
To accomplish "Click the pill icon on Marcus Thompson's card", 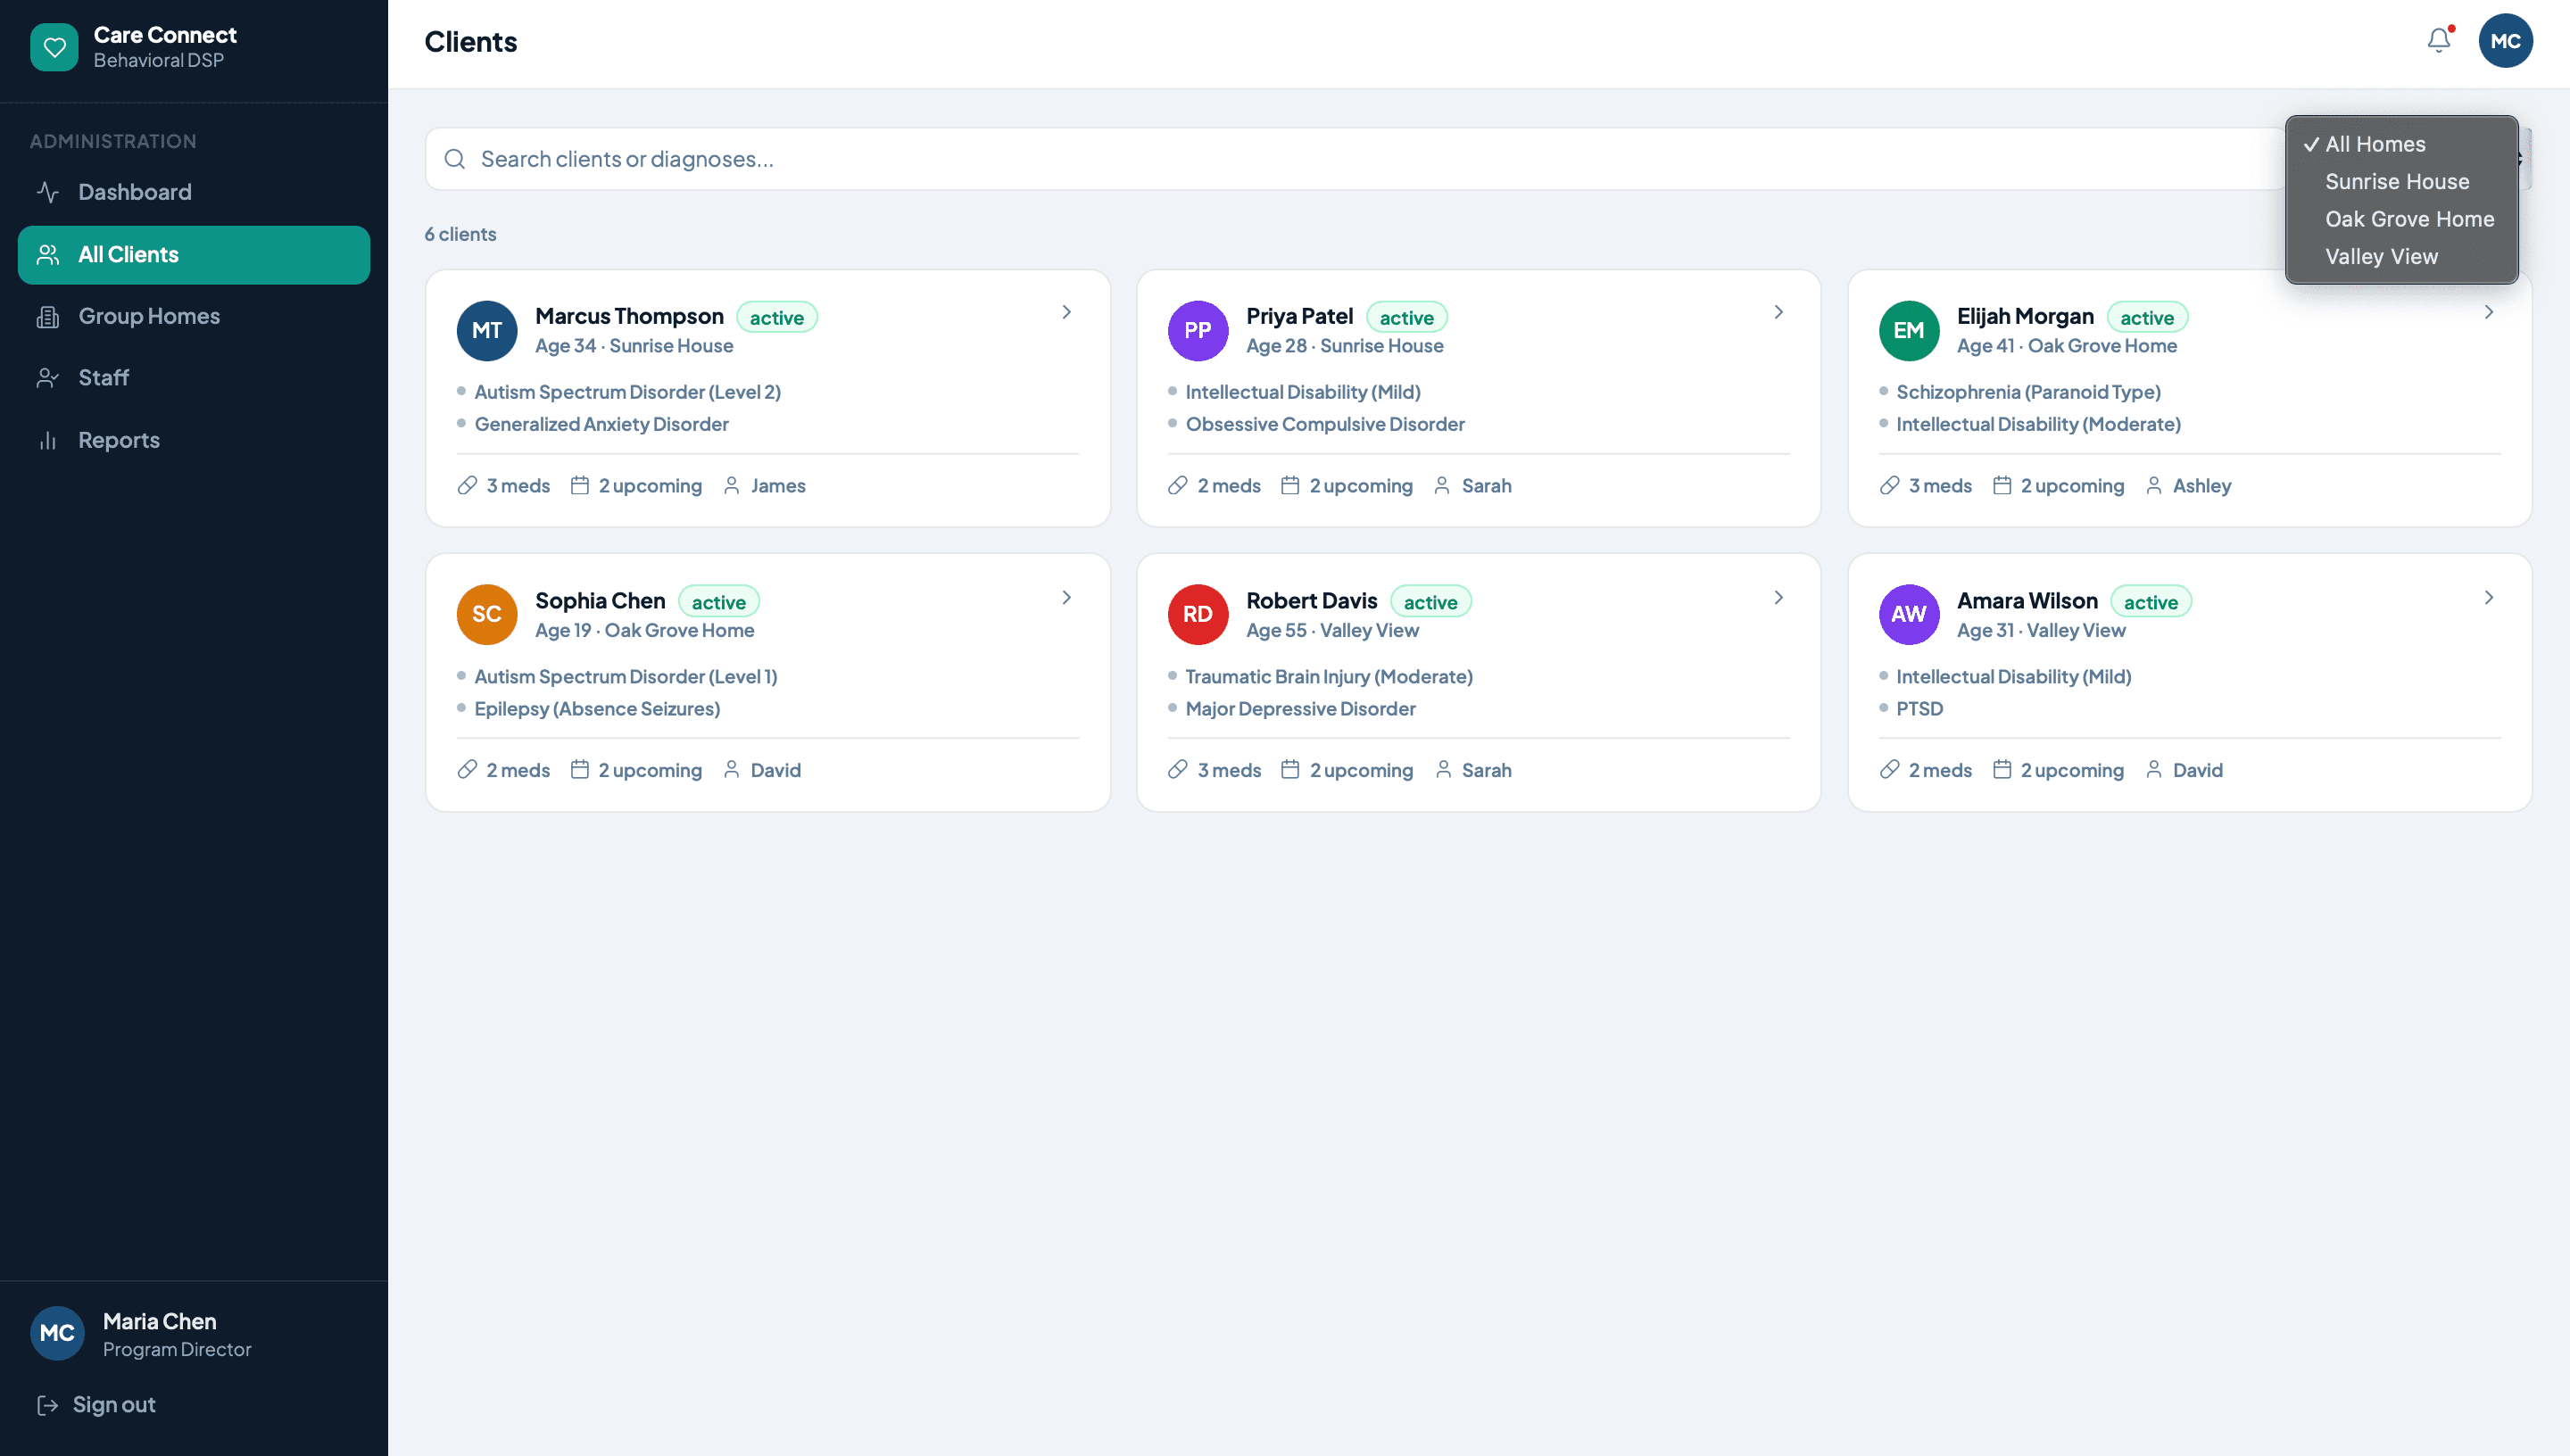I will point(467,486).
